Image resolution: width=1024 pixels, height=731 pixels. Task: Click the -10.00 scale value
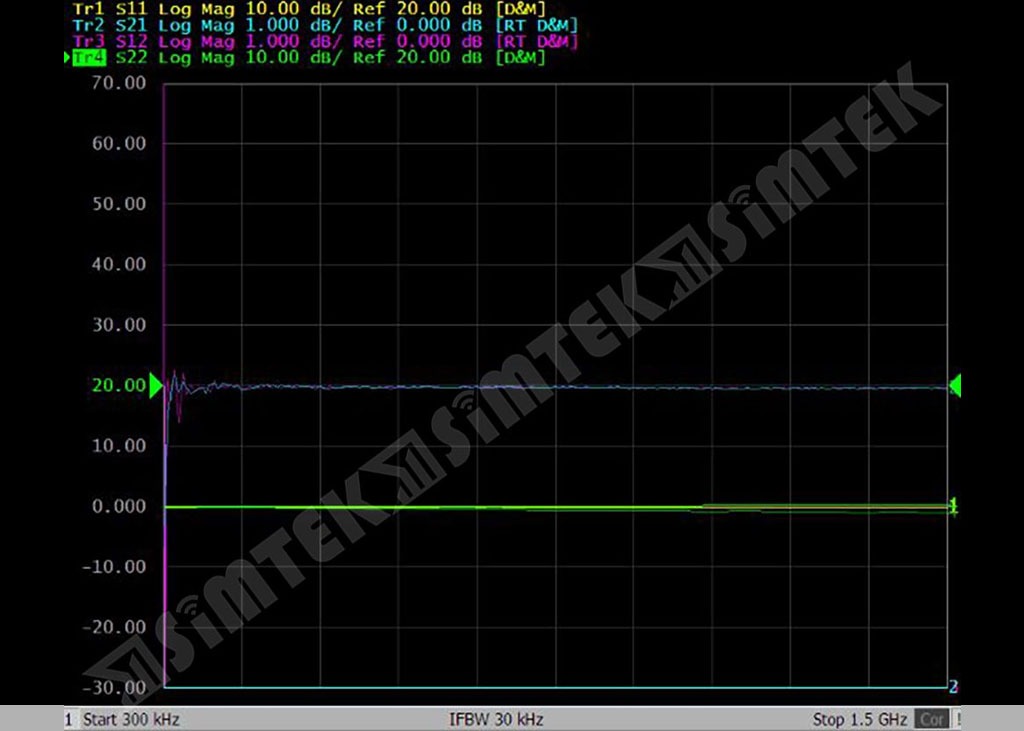click(x=114, y=566)
